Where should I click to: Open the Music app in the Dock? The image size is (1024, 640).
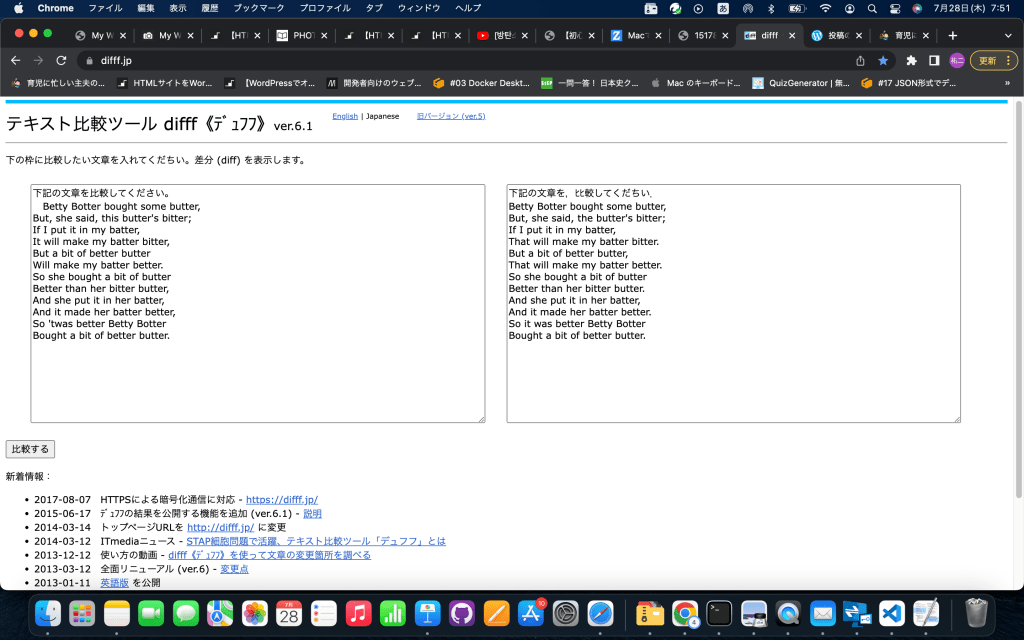[x=358, y=613]
